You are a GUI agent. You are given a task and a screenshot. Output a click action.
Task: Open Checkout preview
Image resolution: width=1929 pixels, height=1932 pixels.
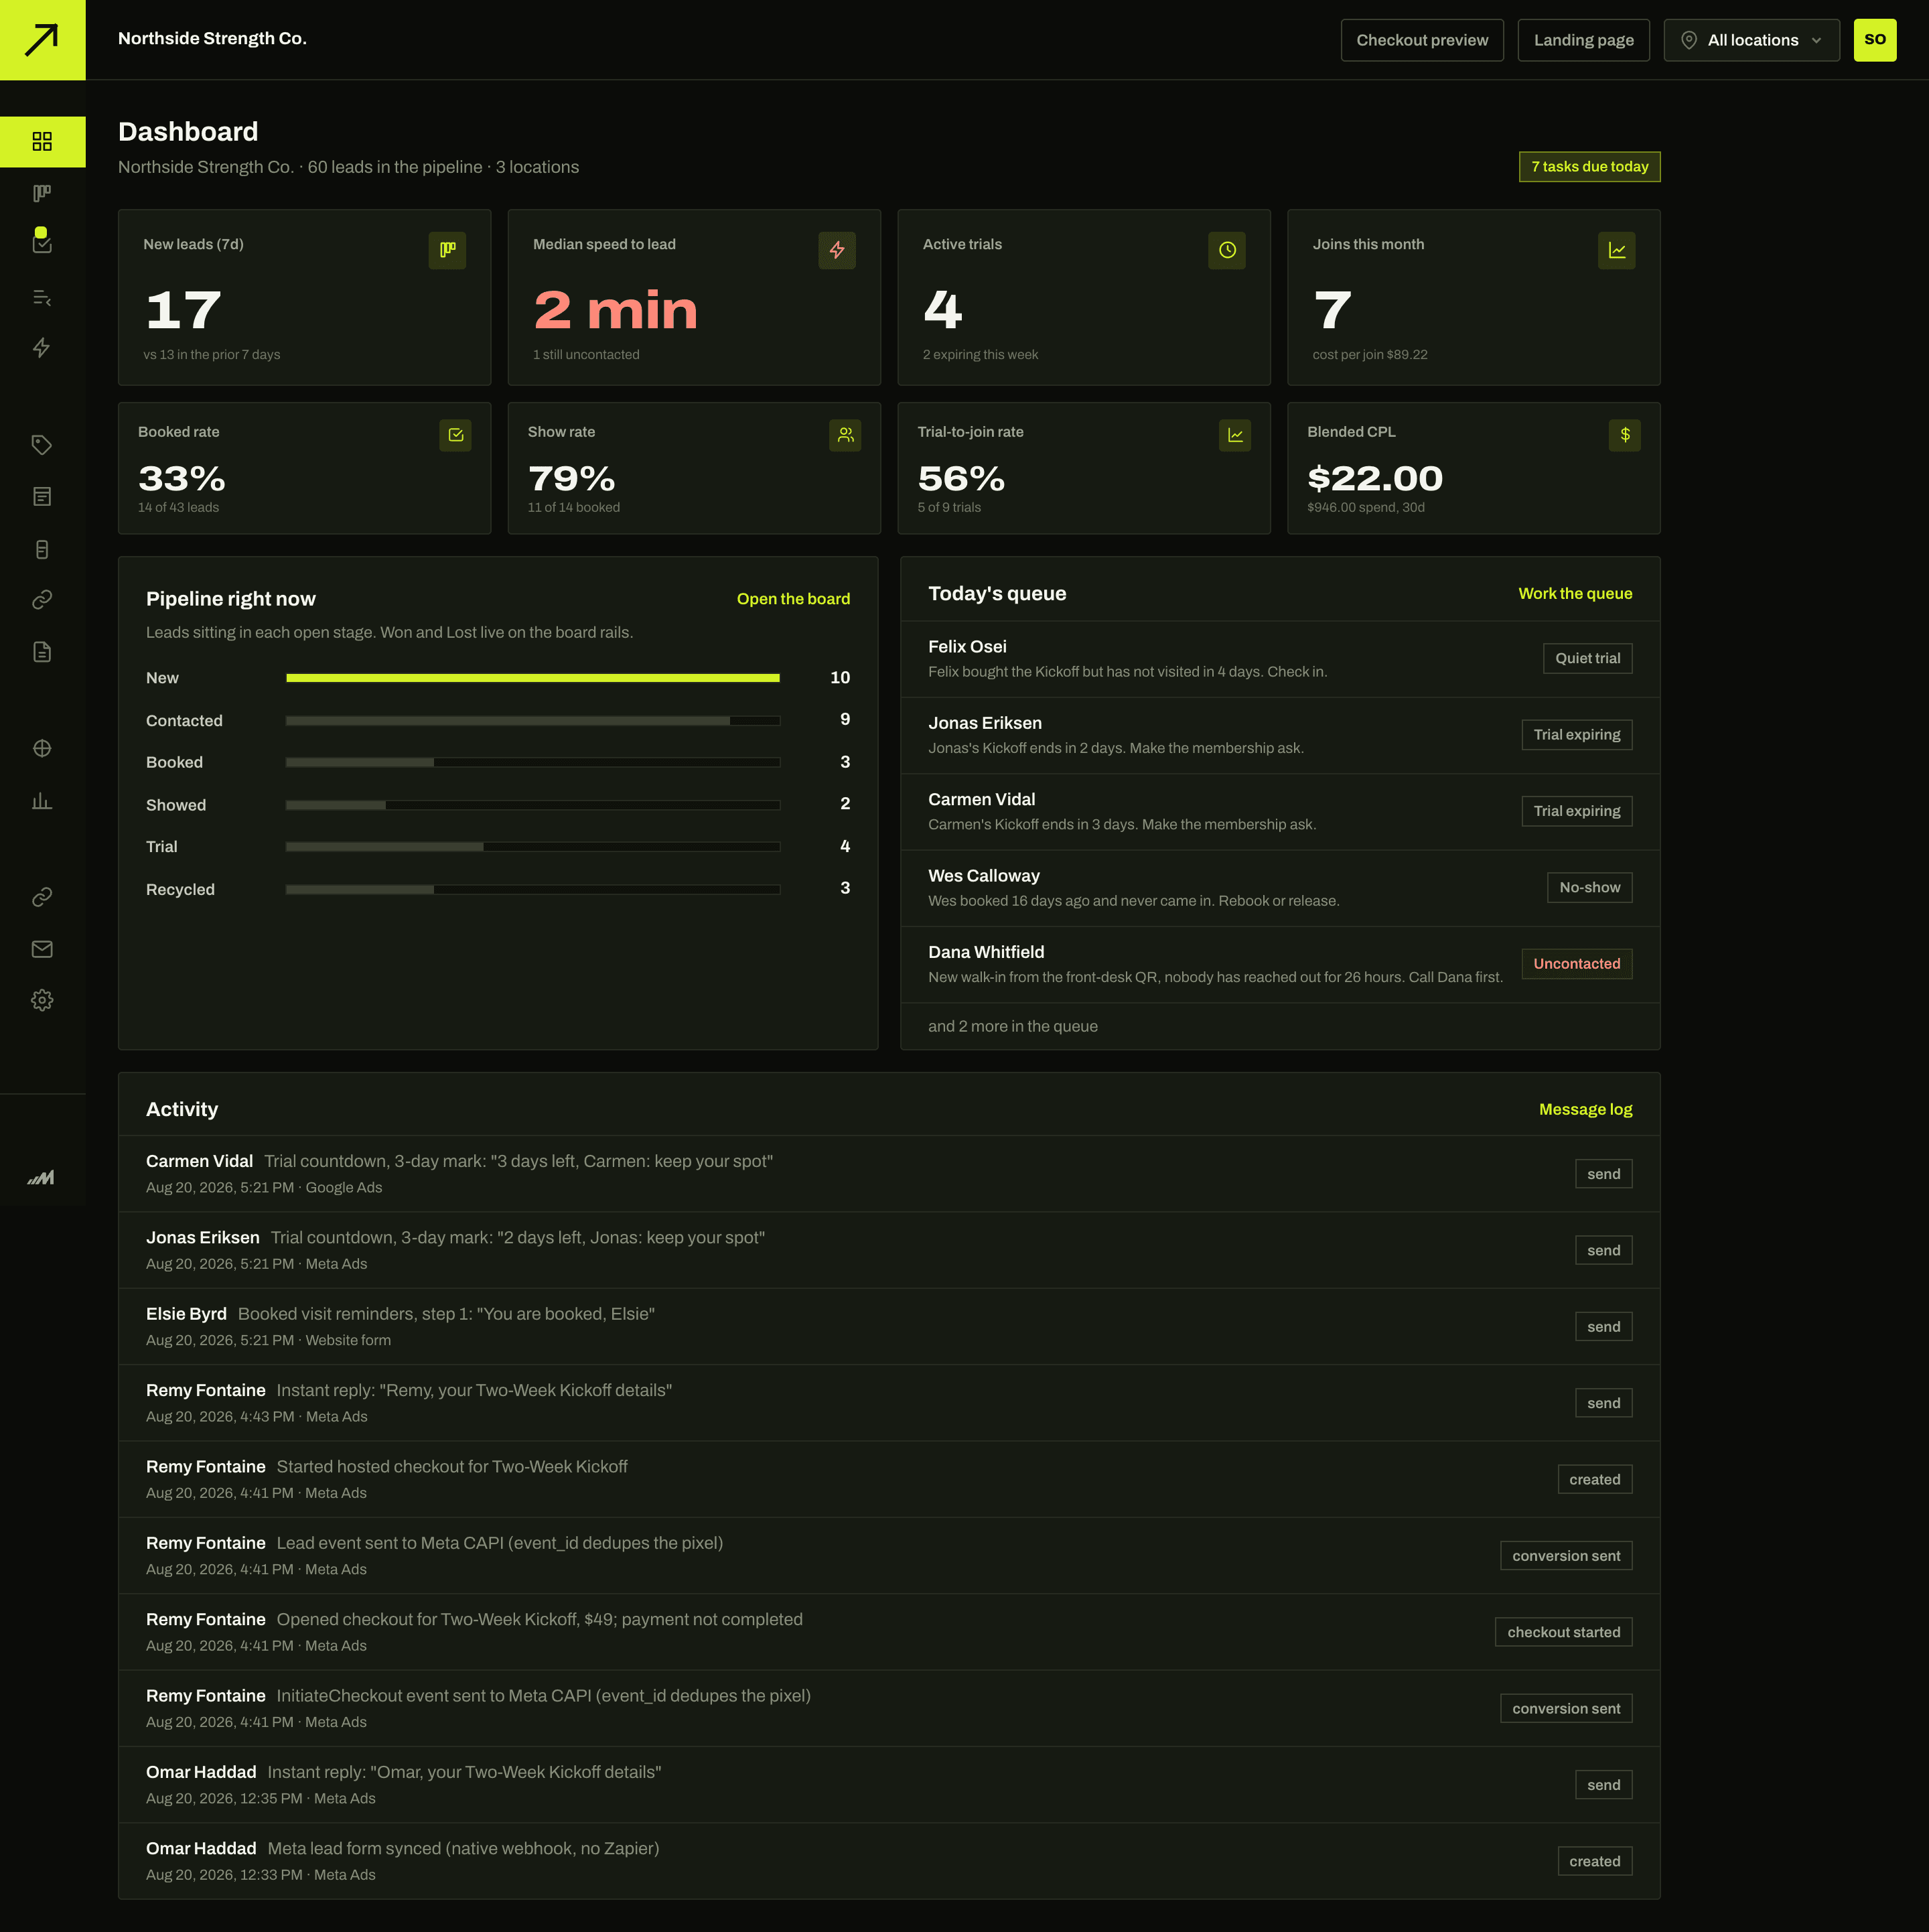point(1422,40)
